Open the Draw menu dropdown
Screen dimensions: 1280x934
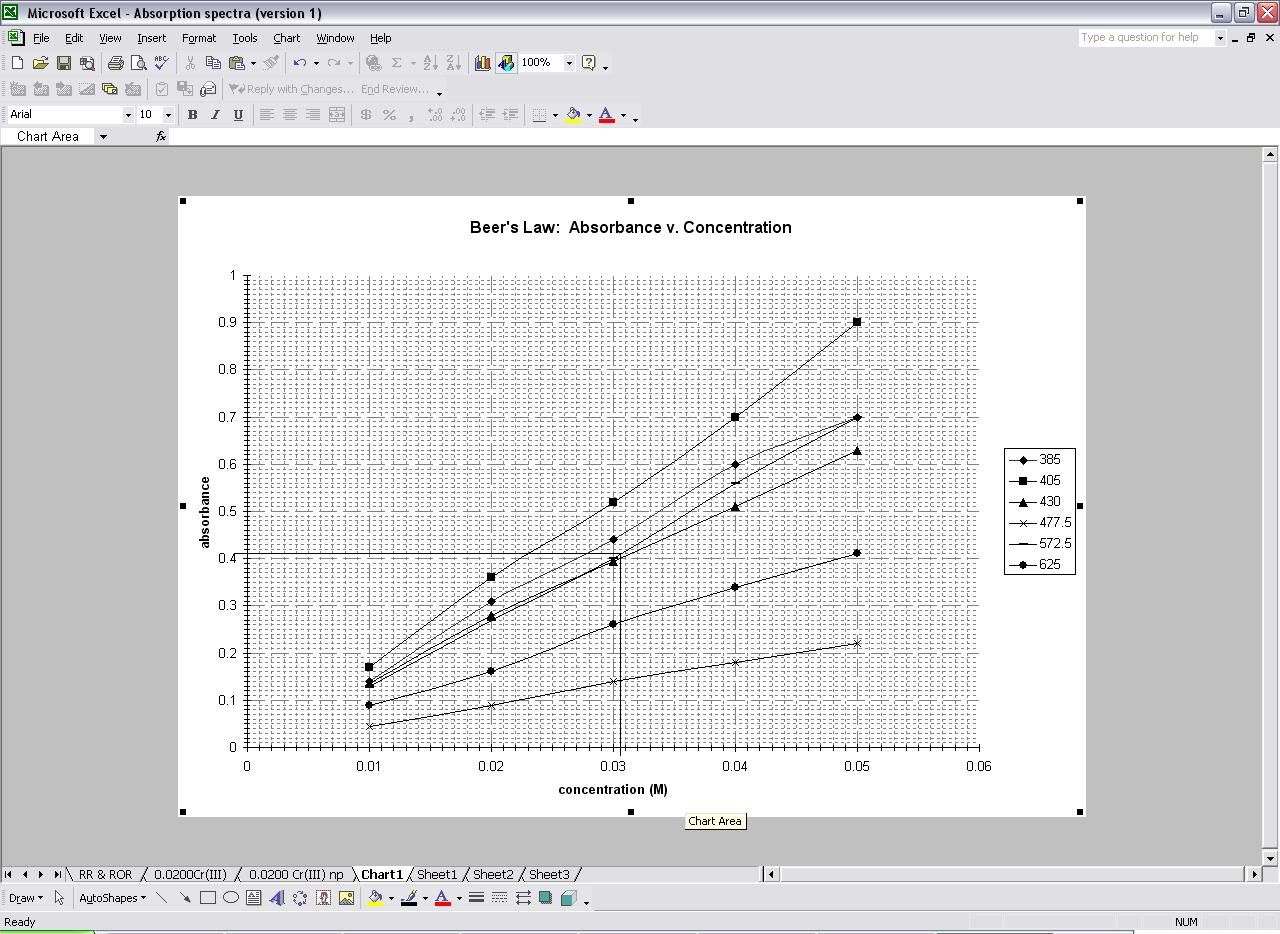click(25, 898)
